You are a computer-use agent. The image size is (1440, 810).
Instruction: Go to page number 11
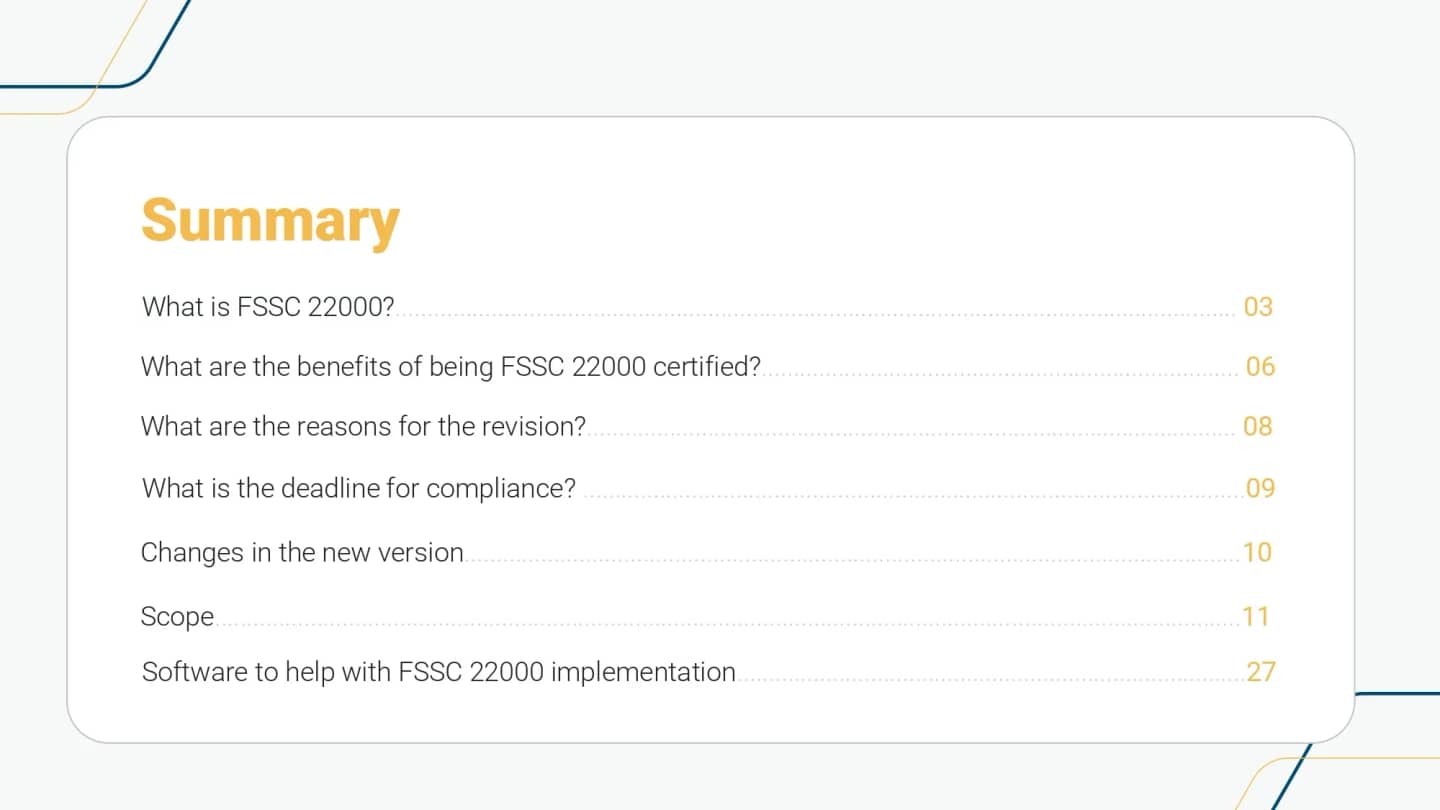click(1255, 616)
